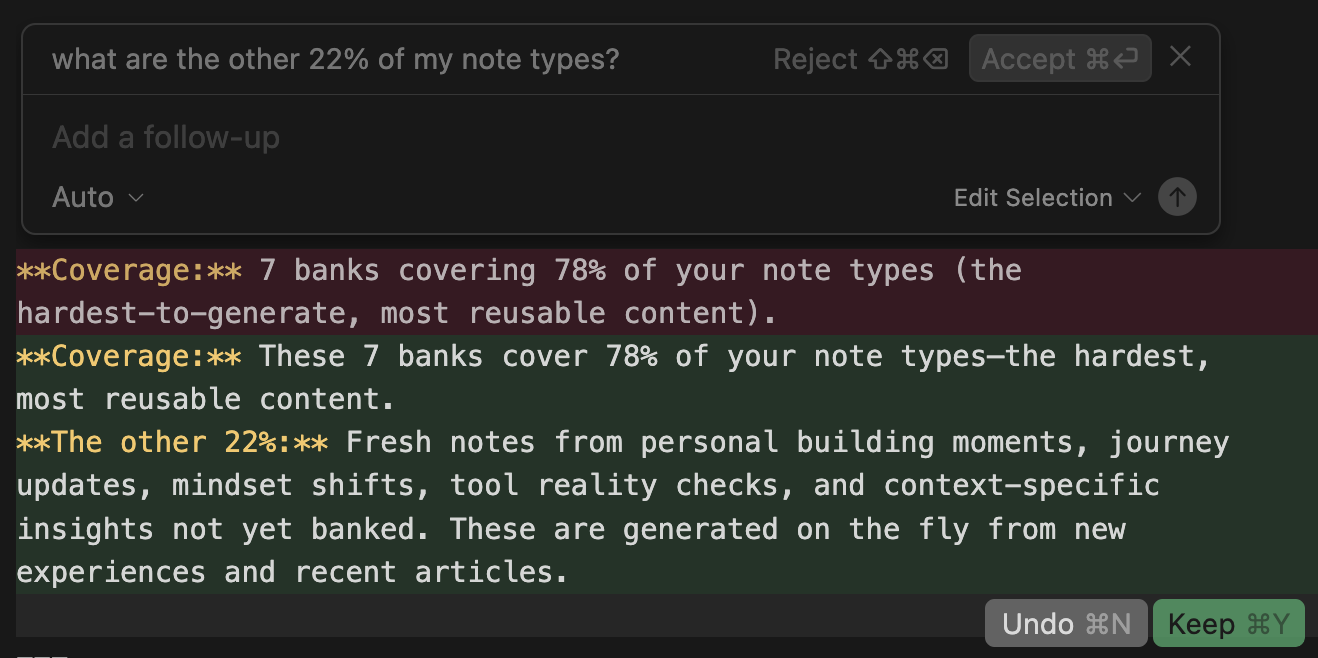Click 'context-specific' in the added paragraph

tap(1021, 486)
